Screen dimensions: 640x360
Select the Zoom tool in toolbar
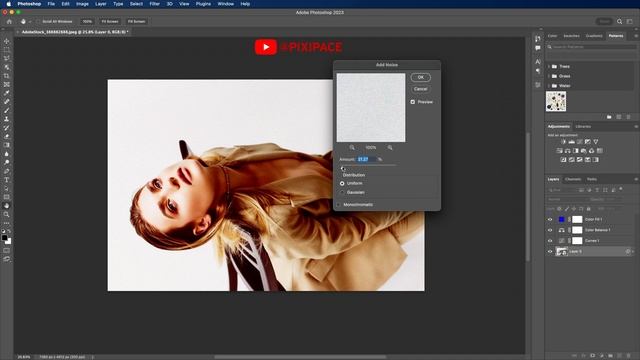[x=7, y=214]
